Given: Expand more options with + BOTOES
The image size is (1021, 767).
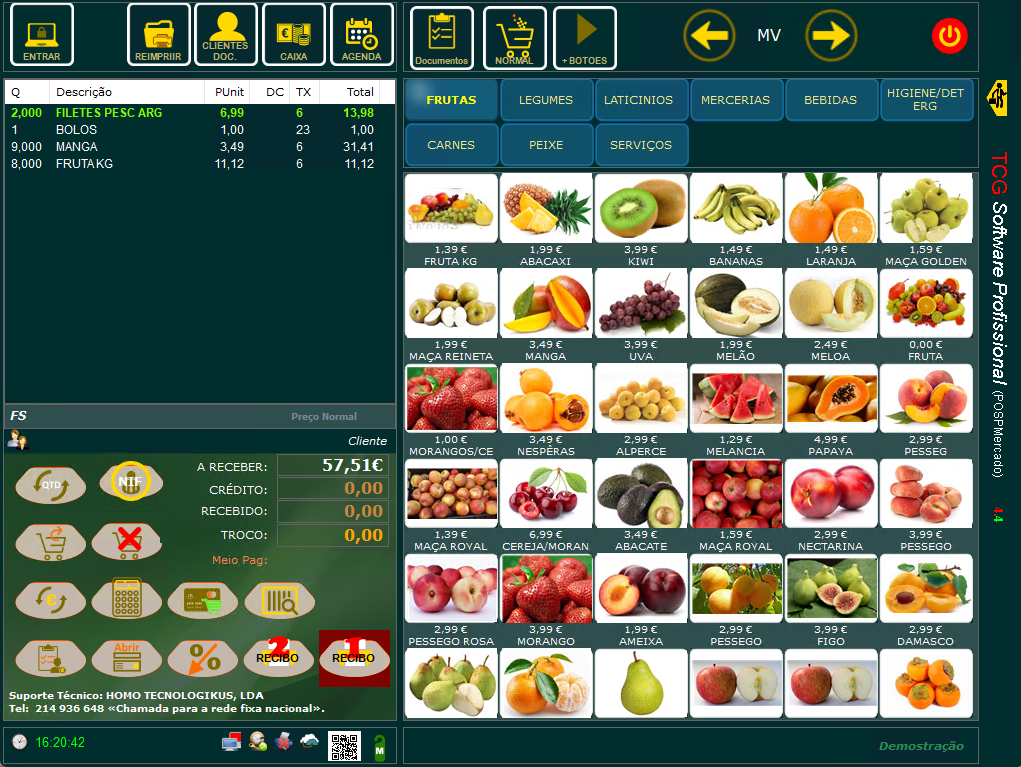Looking at the screenshot, I should 584,38.
